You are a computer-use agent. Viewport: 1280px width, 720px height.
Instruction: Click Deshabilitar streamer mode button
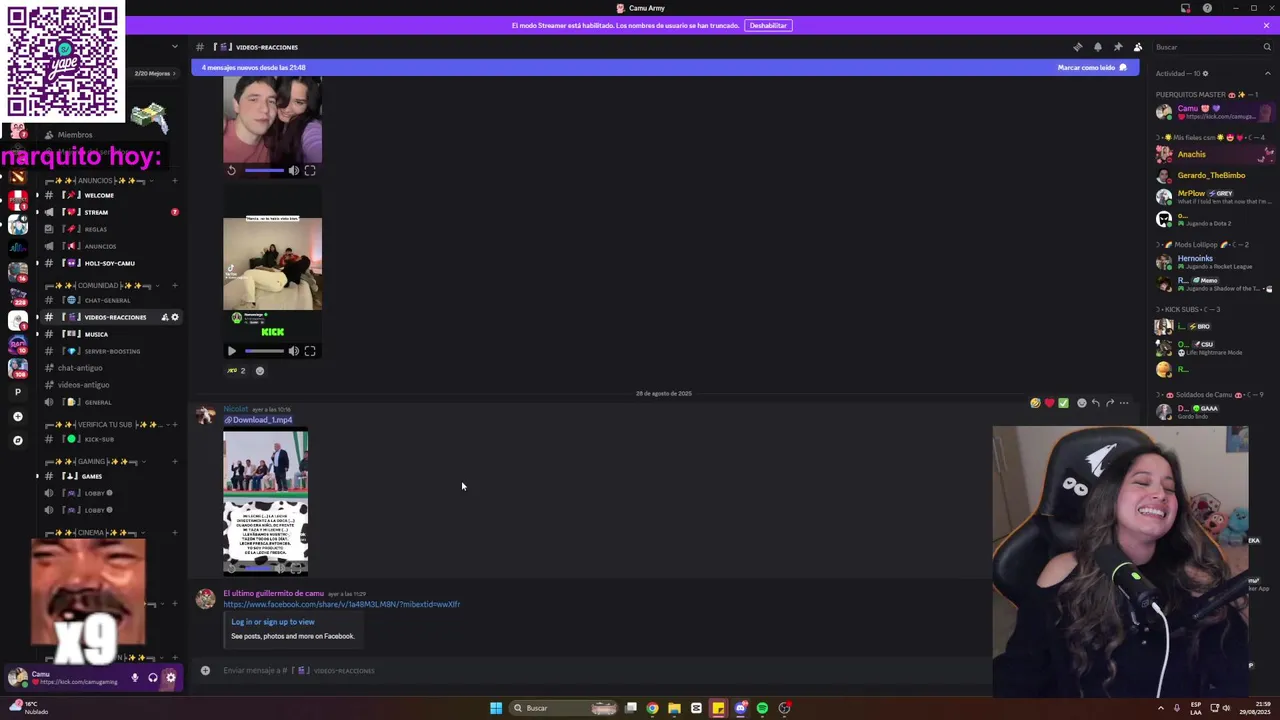(x=768, y=25)
